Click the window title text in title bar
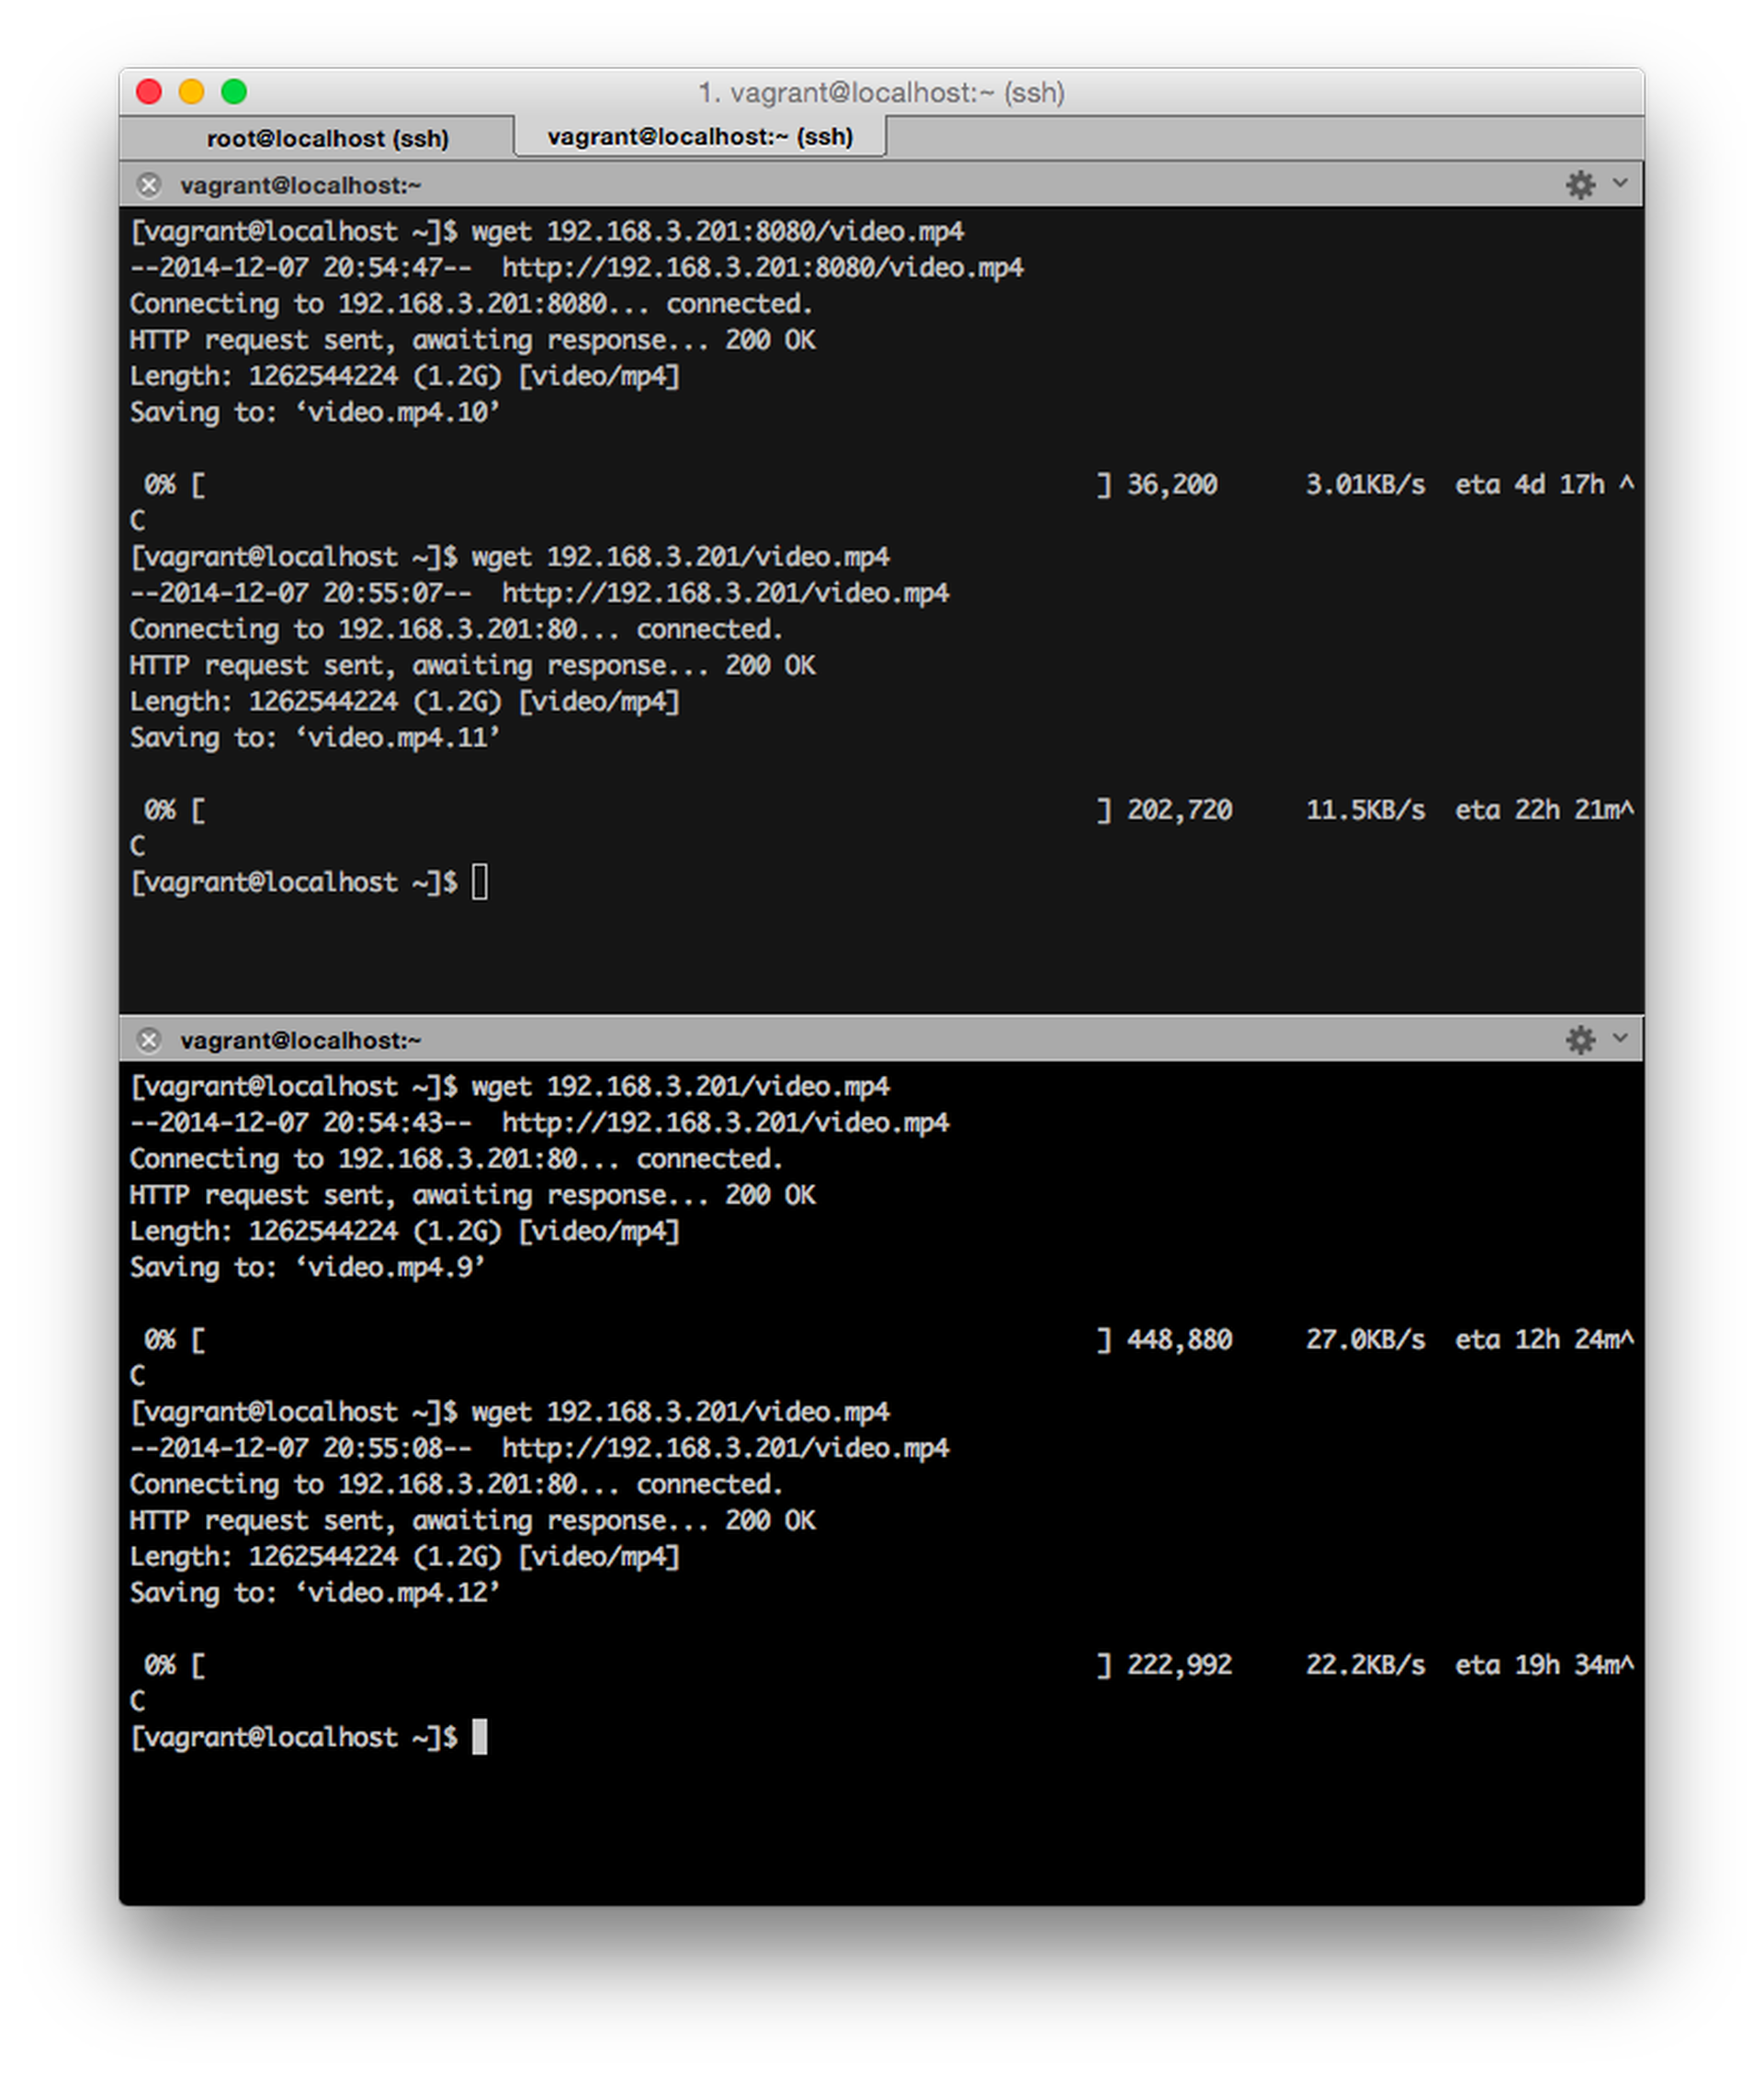 (881, 92)
